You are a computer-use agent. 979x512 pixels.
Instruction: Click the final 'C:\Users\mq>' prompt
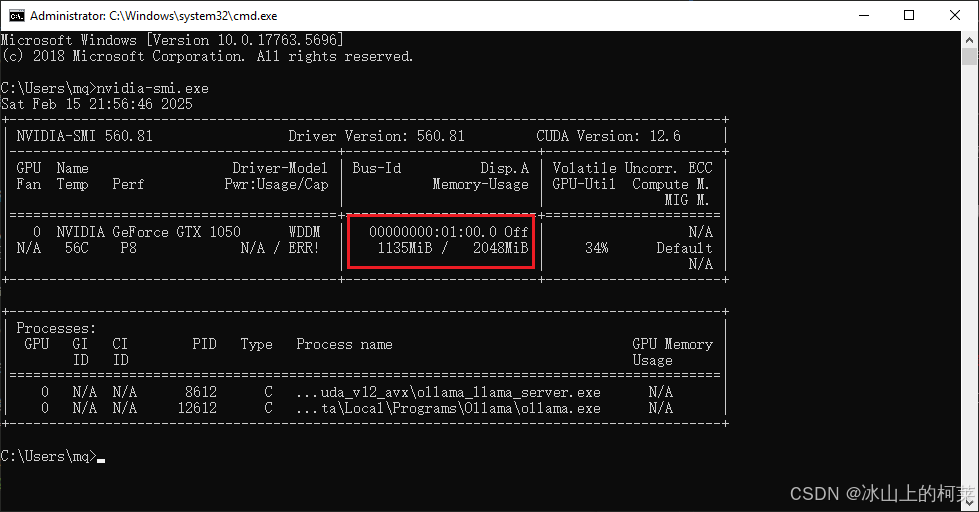(49, 456)
